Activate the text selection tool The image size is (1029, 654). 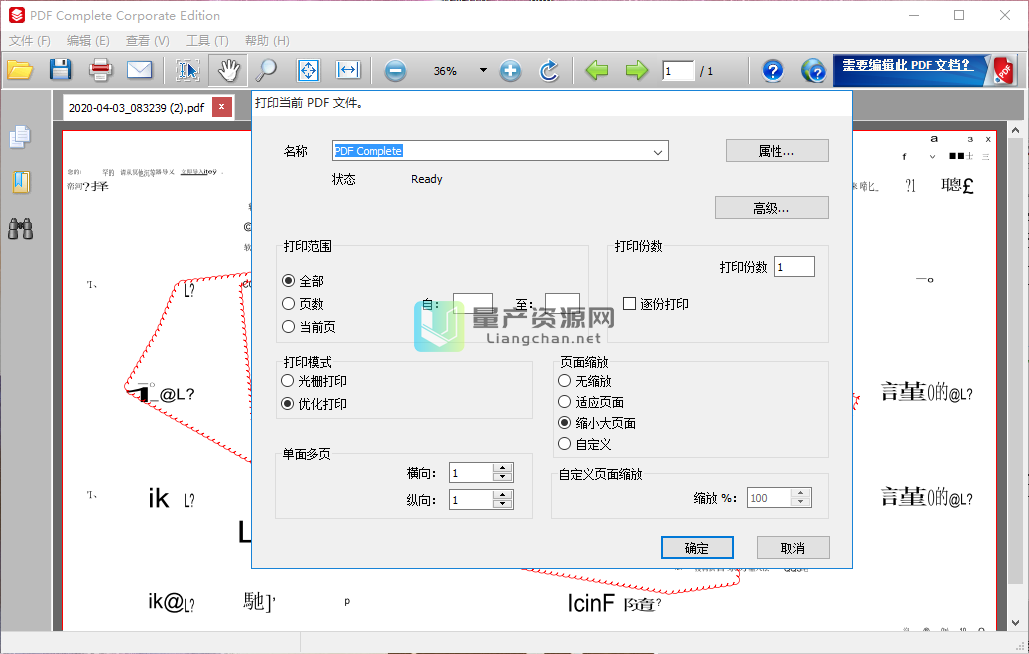[188, 70]
